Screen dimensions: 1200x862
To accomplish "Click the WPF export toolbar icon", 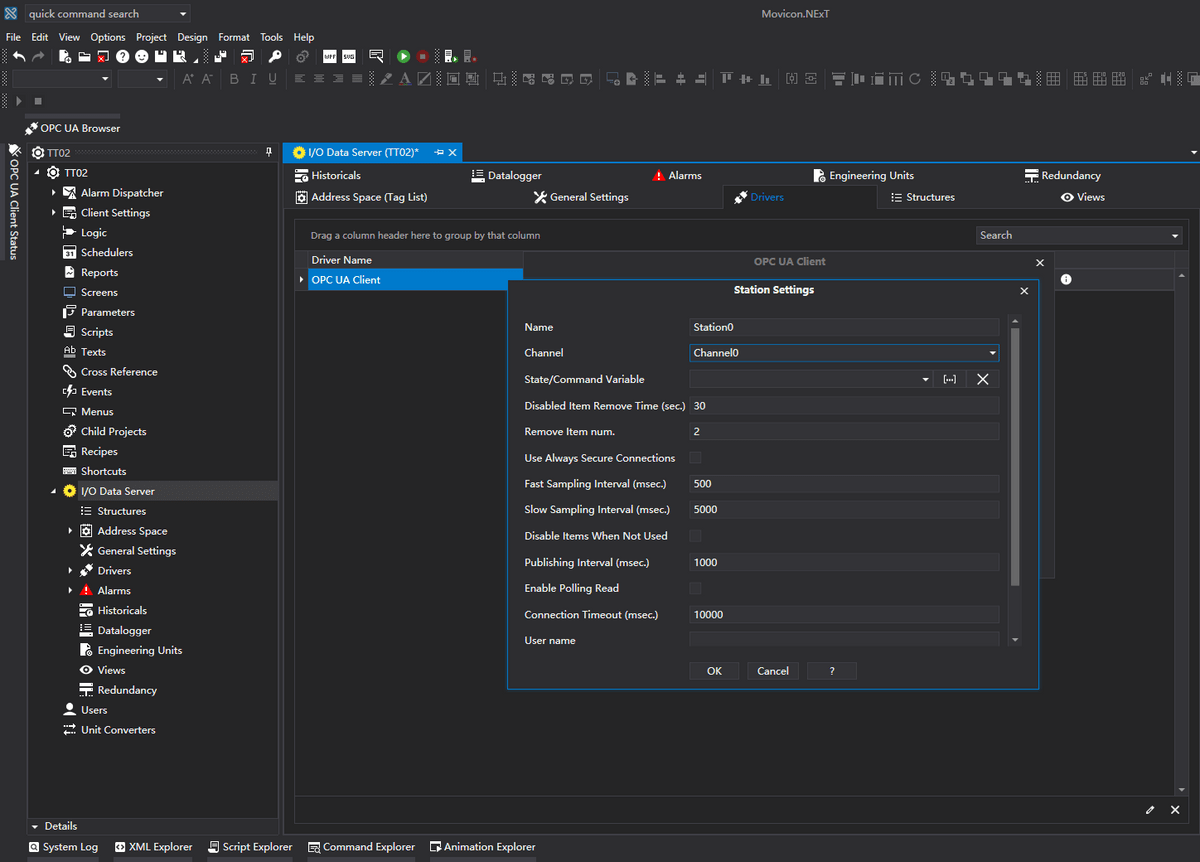I will click(x=329, y=57).
